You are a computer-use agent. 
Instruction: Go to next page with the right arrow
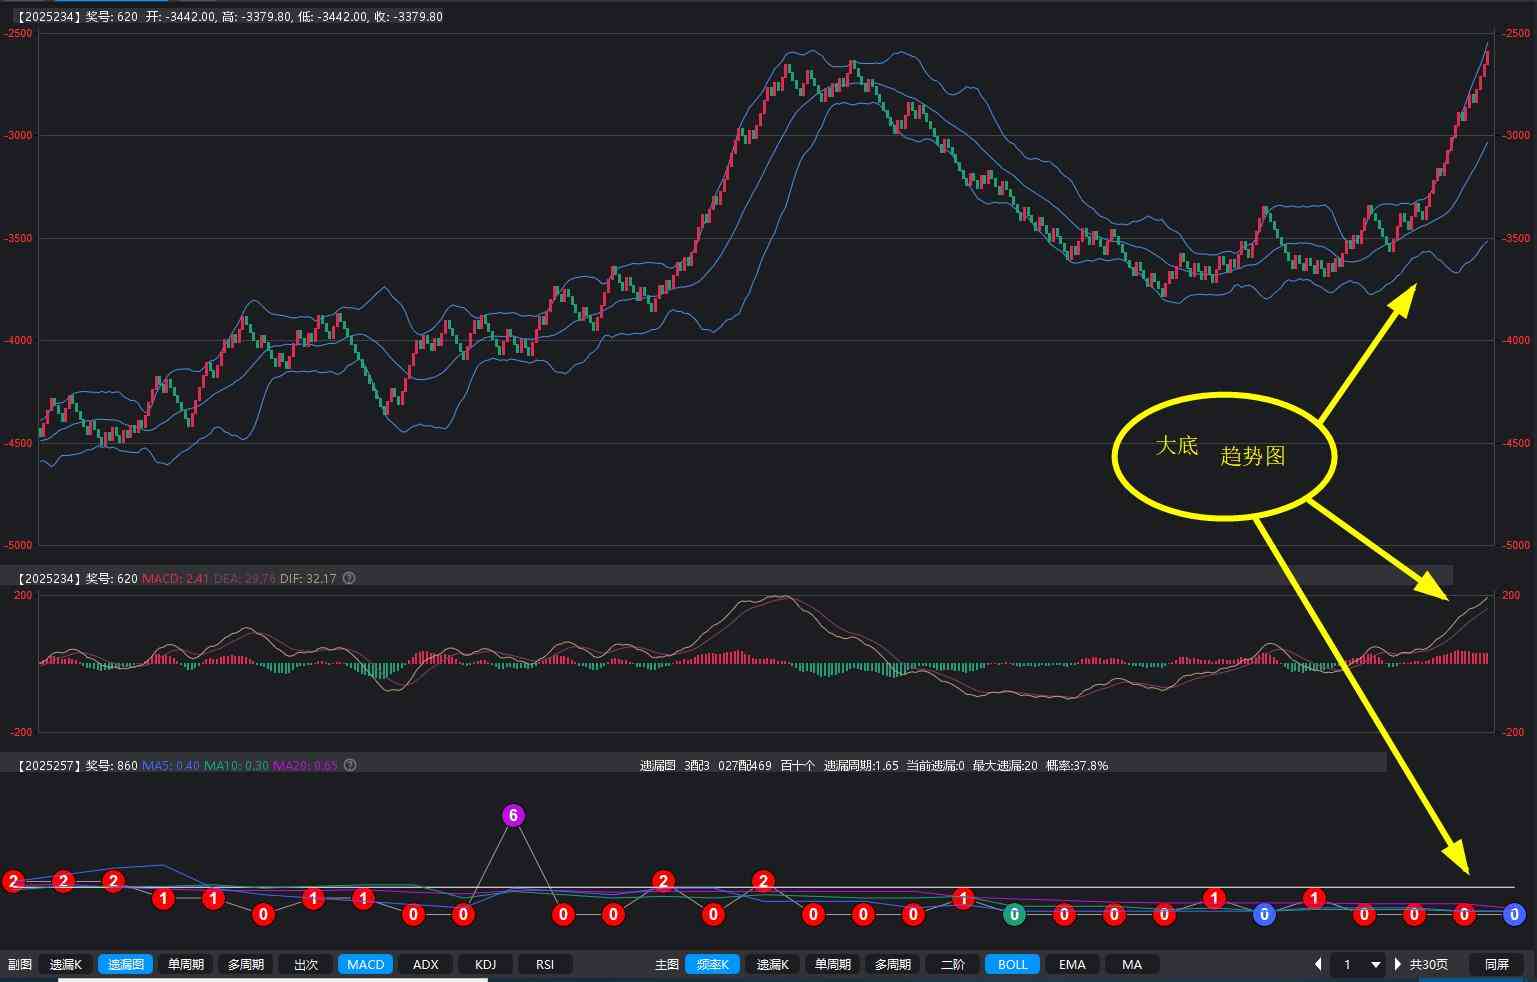click(x=1397, y=964)
